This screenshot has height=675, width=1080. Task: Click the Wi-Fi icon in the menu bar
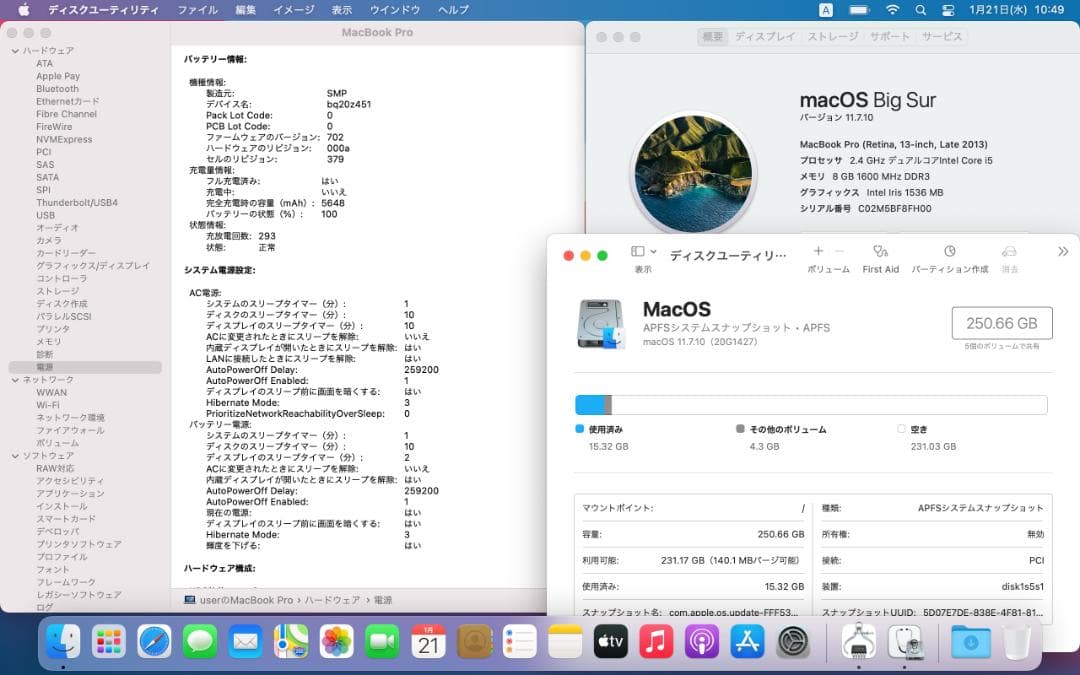[893, 10]
